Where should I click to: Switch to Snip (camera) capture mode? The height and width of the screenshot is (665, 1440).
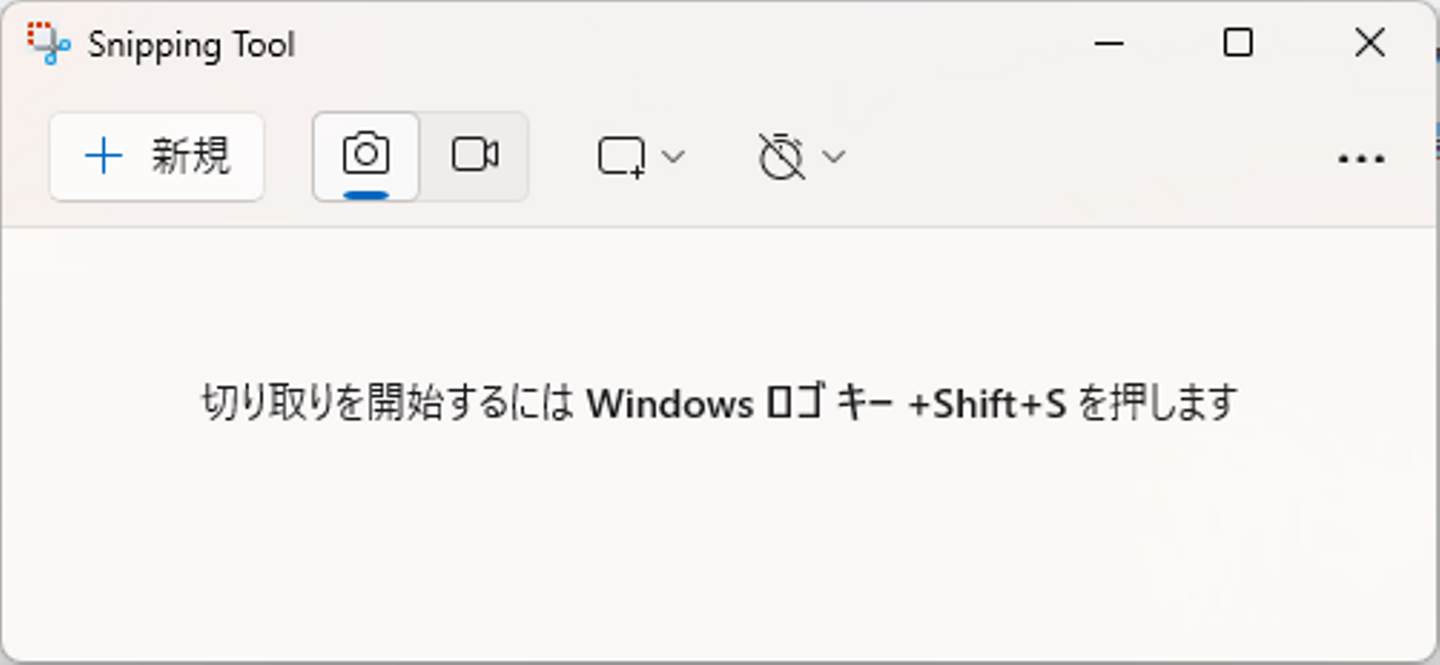[366, 156]
